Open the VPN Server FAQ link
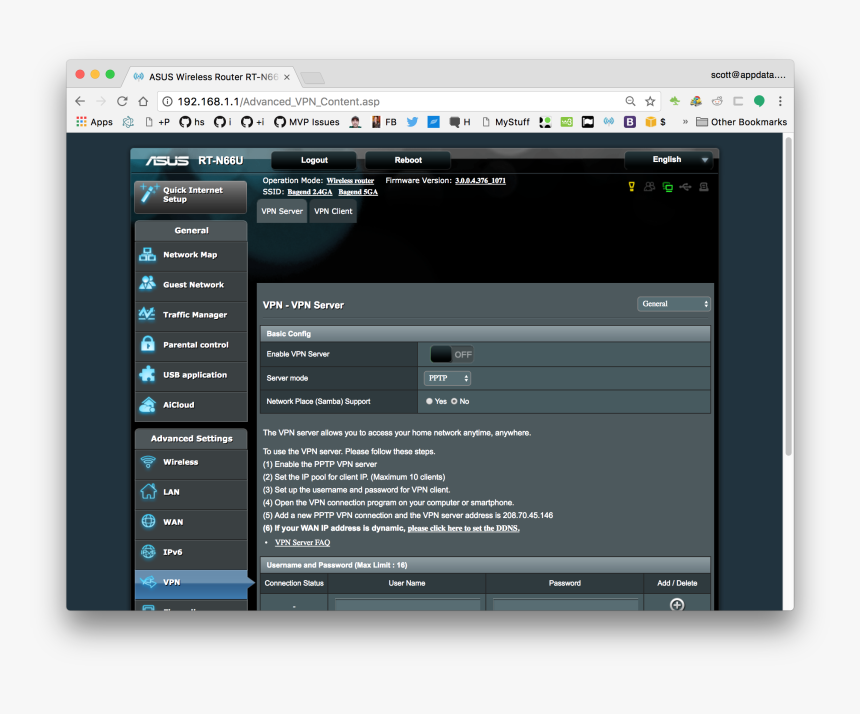The height and width of the screenshot is (714, 860). coord(302,542)
